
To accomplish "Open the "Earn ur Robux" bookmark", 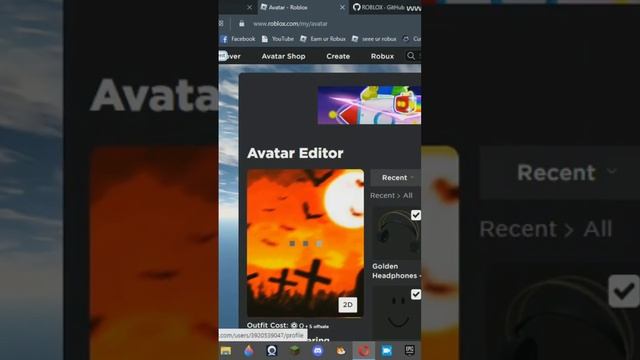I will point(323,39).
